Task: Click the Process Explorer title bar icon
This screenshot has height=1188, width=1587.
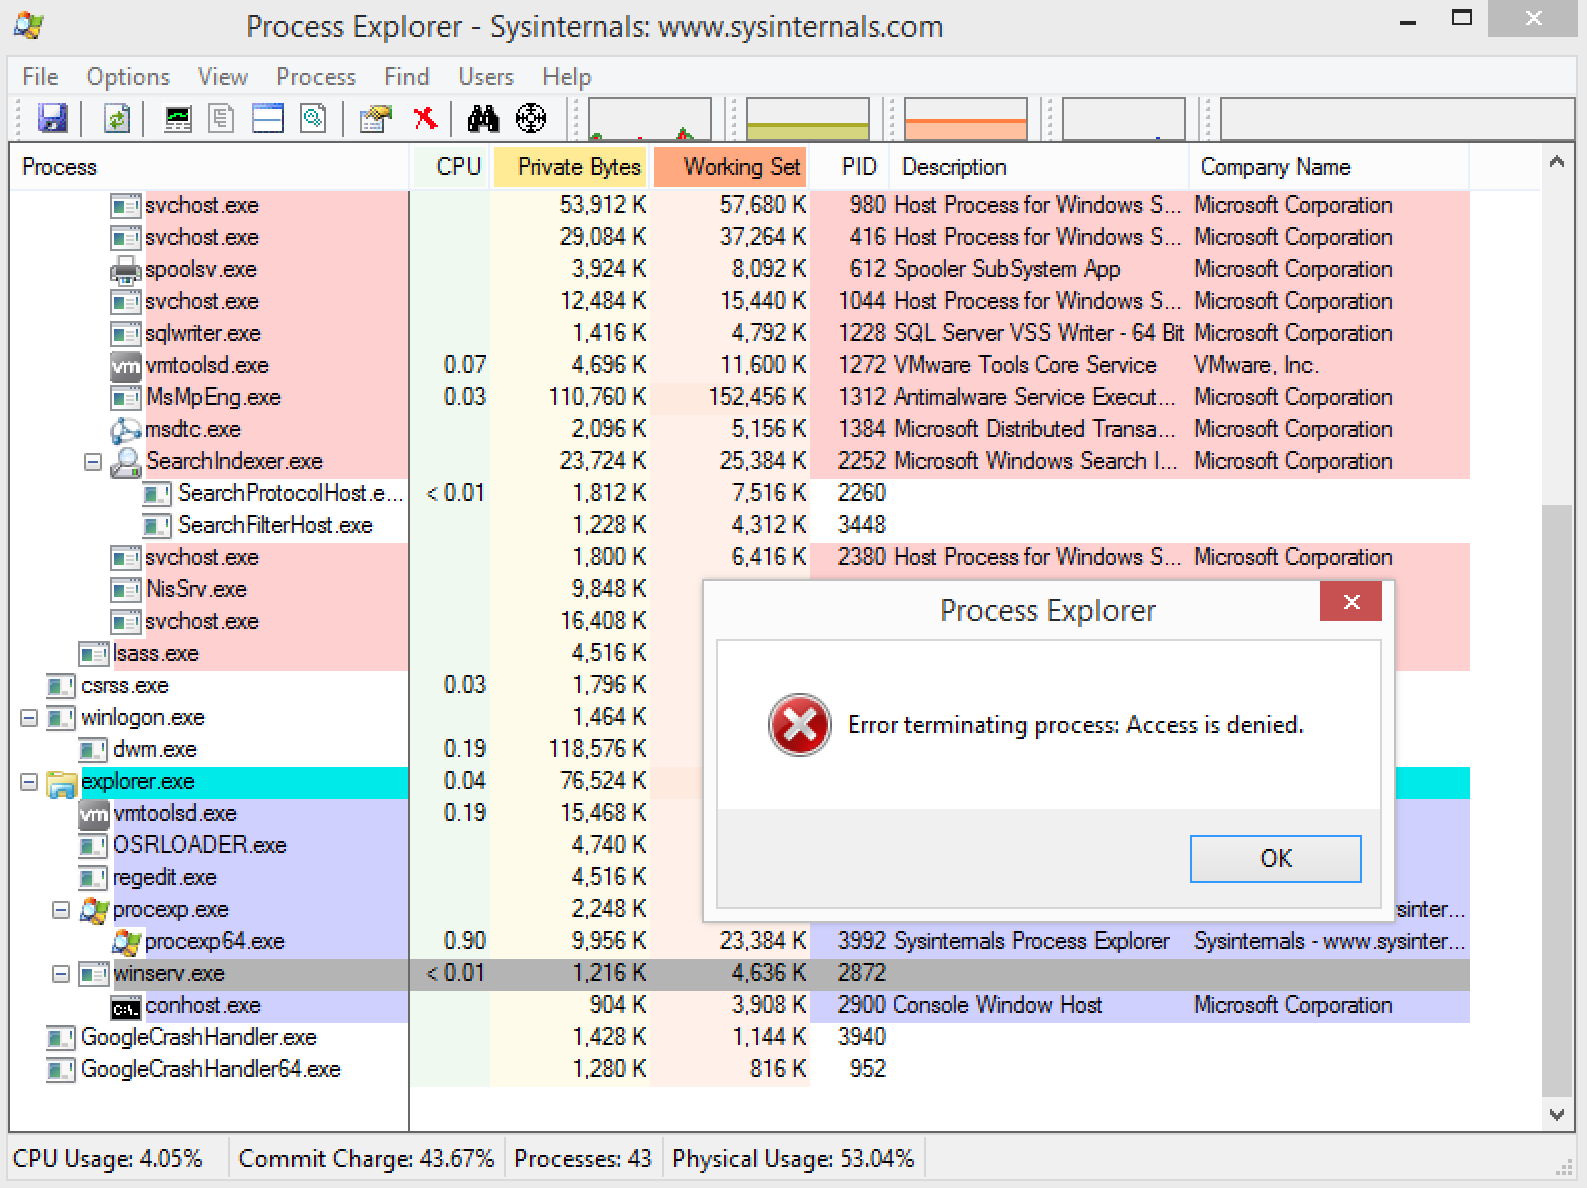Action: point(28,25)
